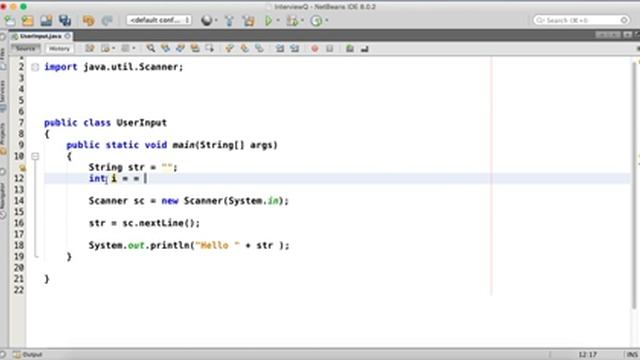Screen dimensions: 640x360
Task: Click the Find Previous Occurrence icon
Action: click(165, 49)
